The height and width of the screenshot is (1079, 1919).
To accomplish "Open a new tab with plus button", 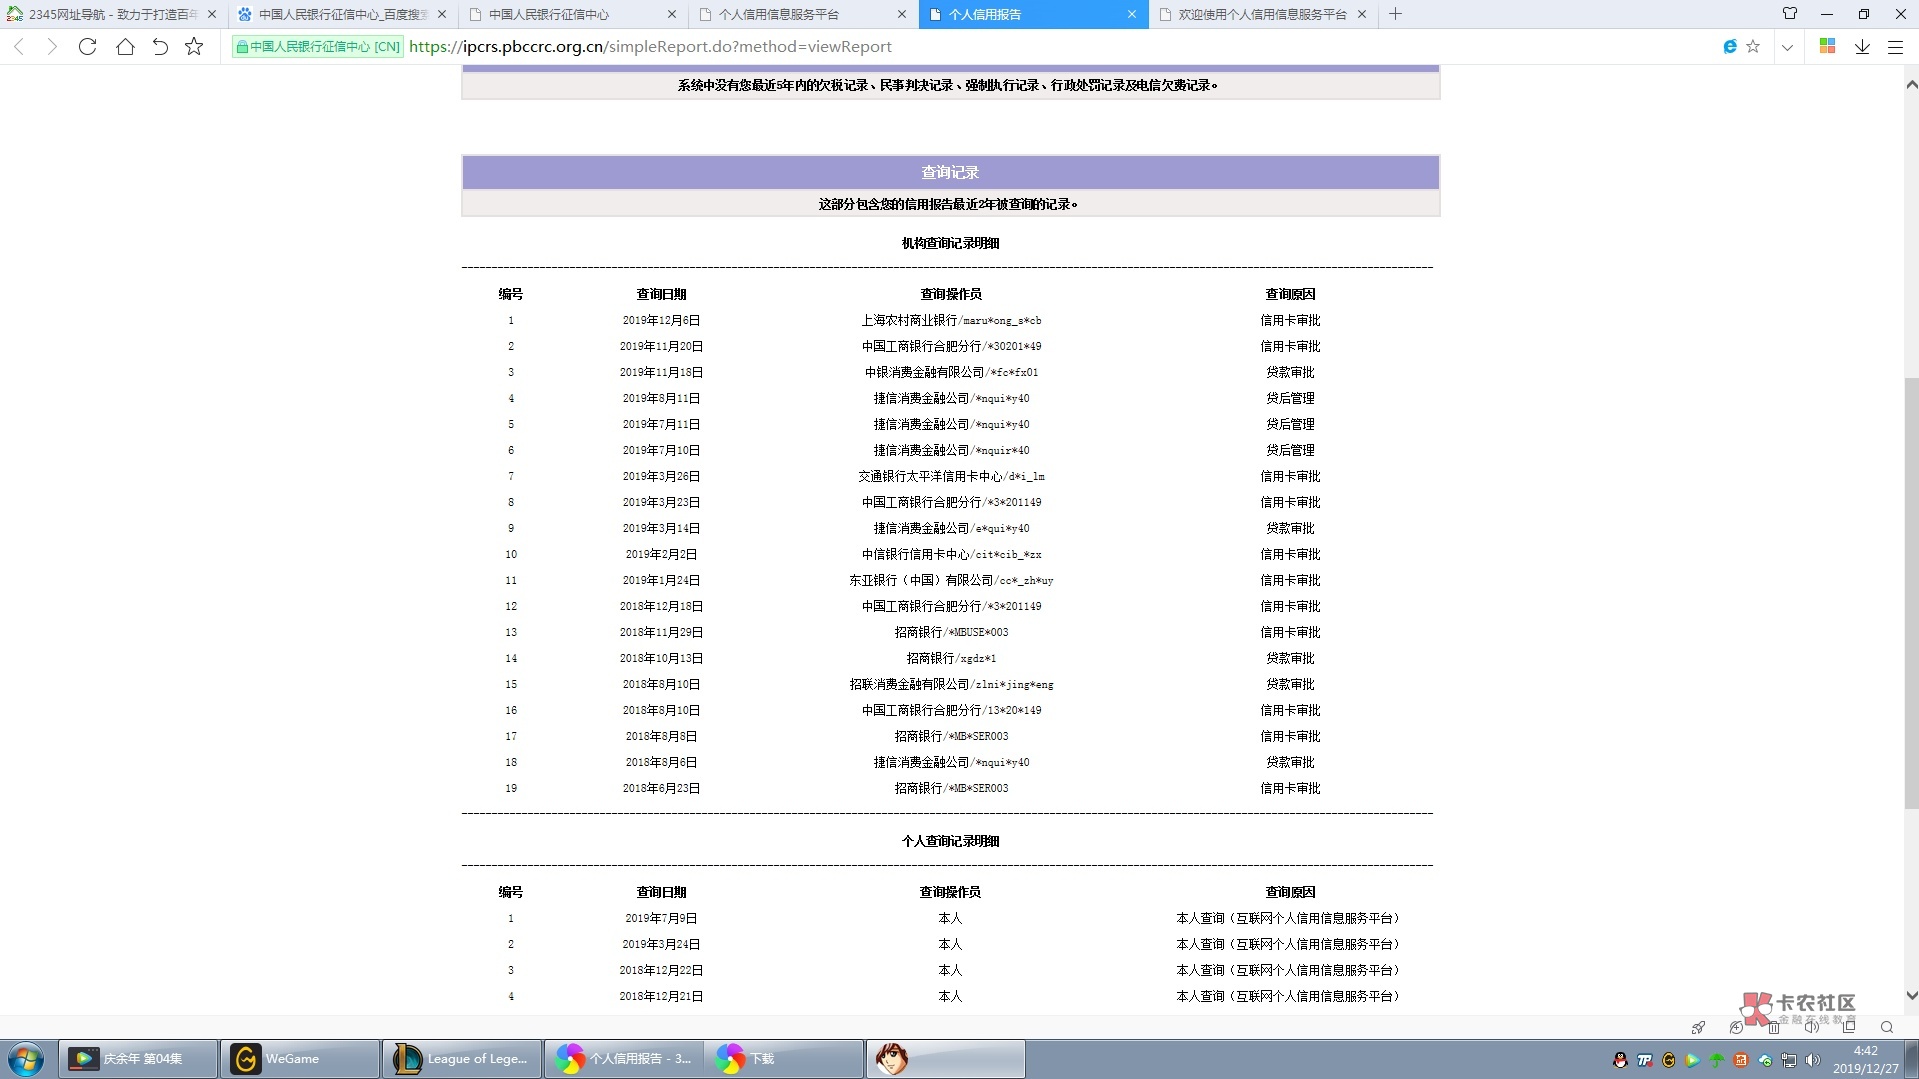I will (1395, 14).
